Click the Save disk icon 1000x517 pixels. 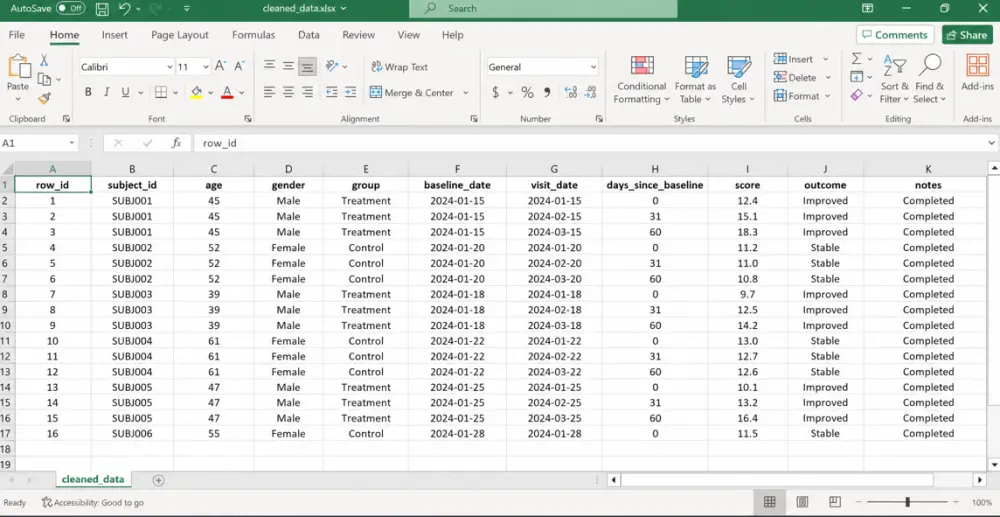click(101, 9)
